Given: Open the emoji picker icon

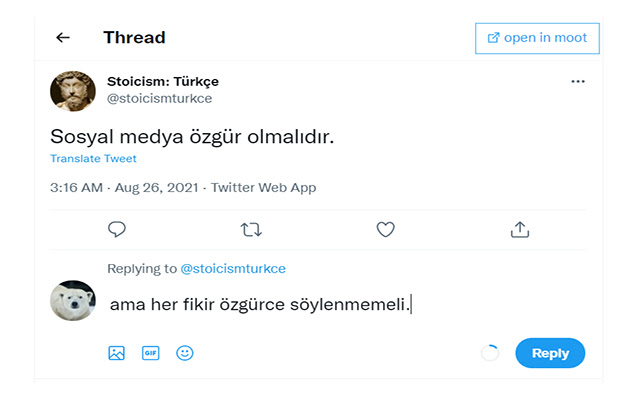Looking at the screenshot, I should [185, 353].
